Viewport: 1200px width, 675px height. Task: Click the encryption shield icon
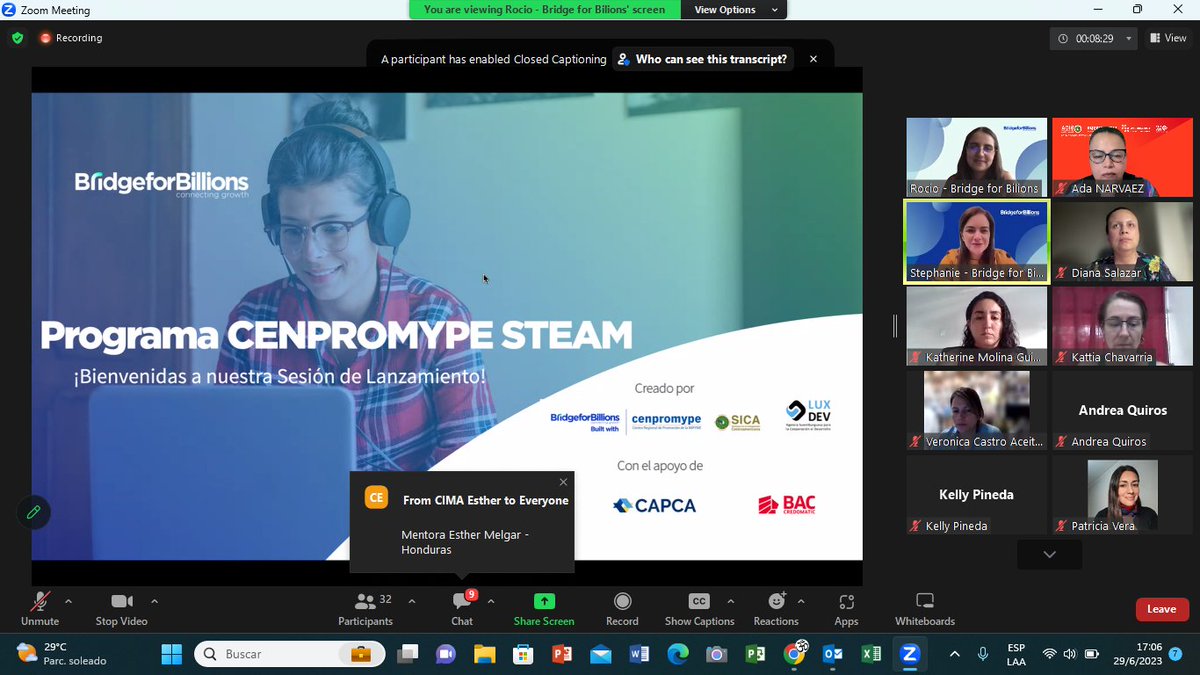tap(17, 38)
